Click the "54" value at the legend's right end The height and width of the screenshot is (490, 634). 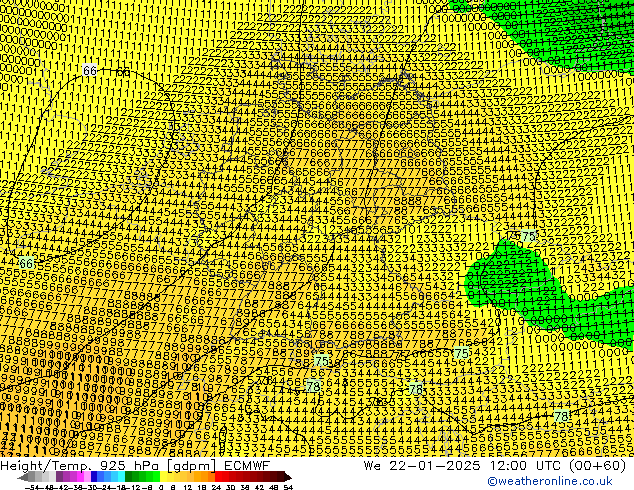point(288,487)
